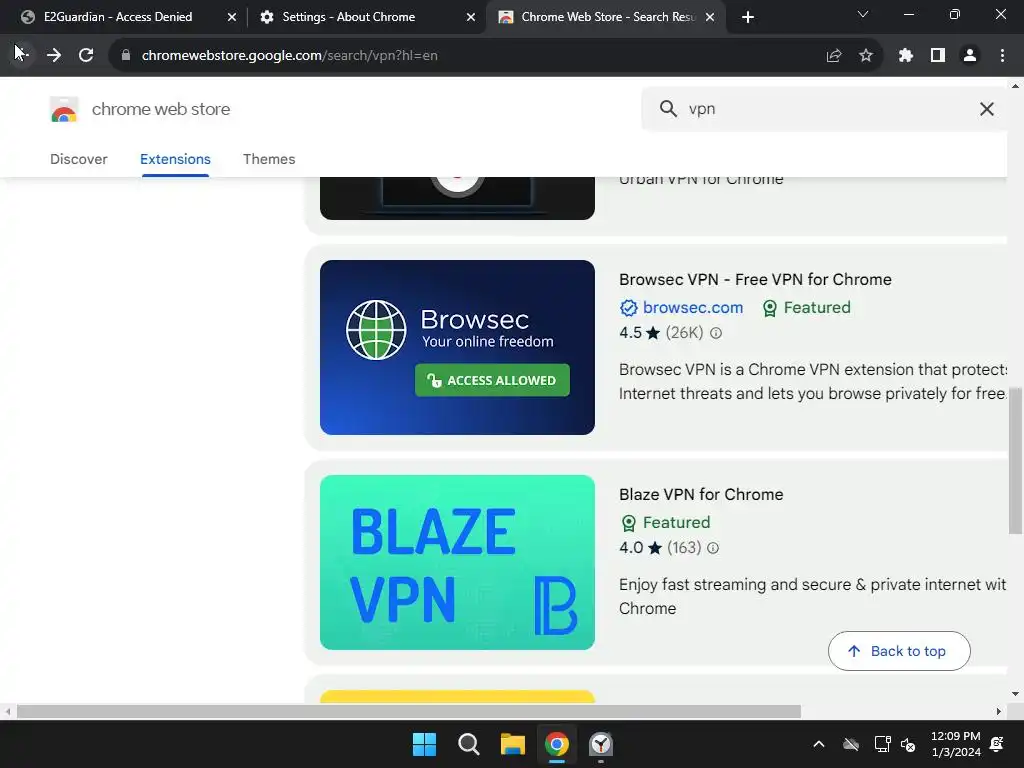
Task: Click the Browsec 4.5 star rating
Action: point(639,333)
